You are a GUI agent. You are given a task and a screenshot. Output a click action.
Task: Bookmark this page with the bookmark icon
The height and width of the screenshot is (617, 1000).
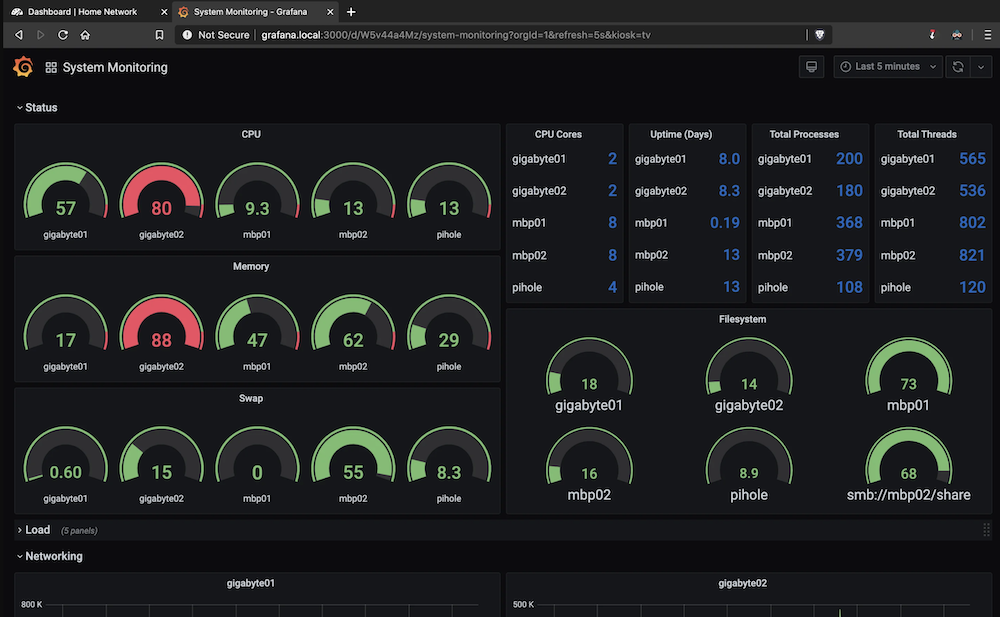pos(159,34)
